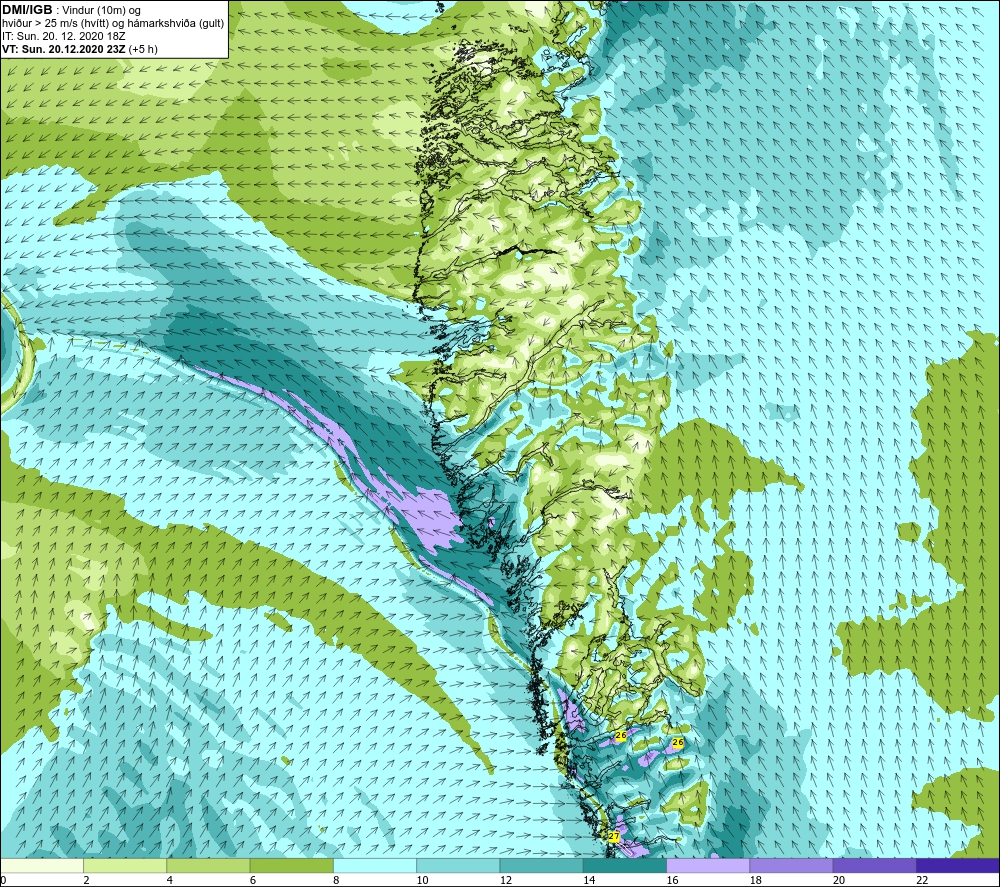Click the eastern yellow 26 gust marker

click(x=678, y=742)
